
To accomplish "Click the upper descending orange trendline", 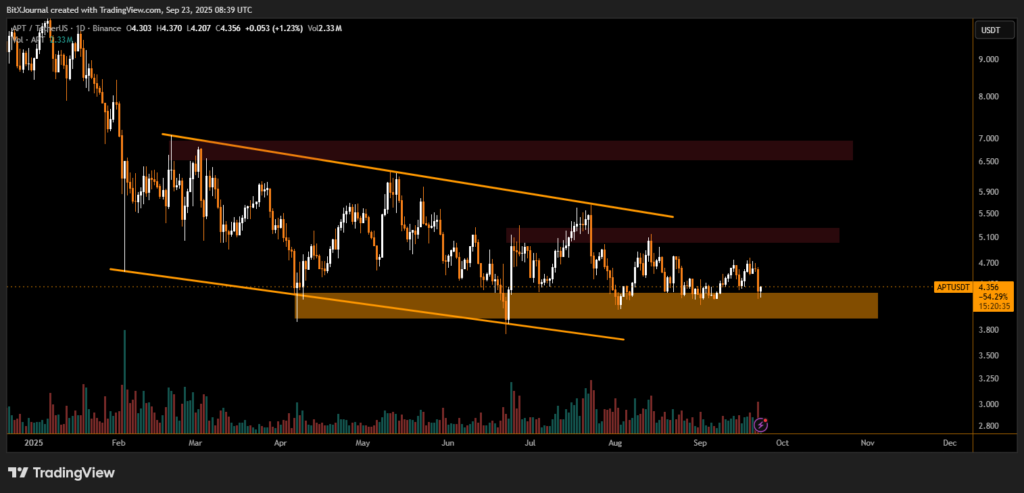I will pos(420,177).
